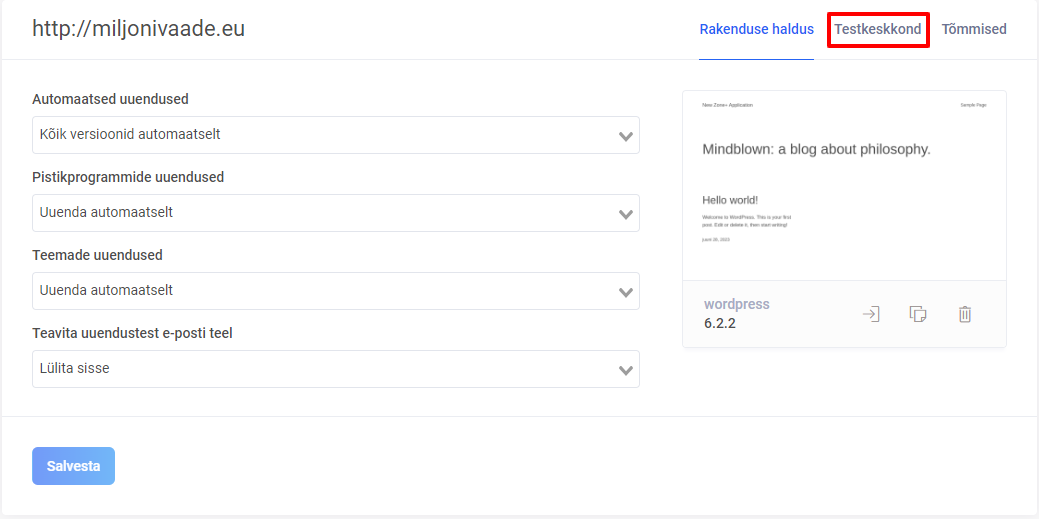Click chevron arrow of Automaatsed uuendused field
The width and height of the screenshot is (1039, 519).
(626, 136)
